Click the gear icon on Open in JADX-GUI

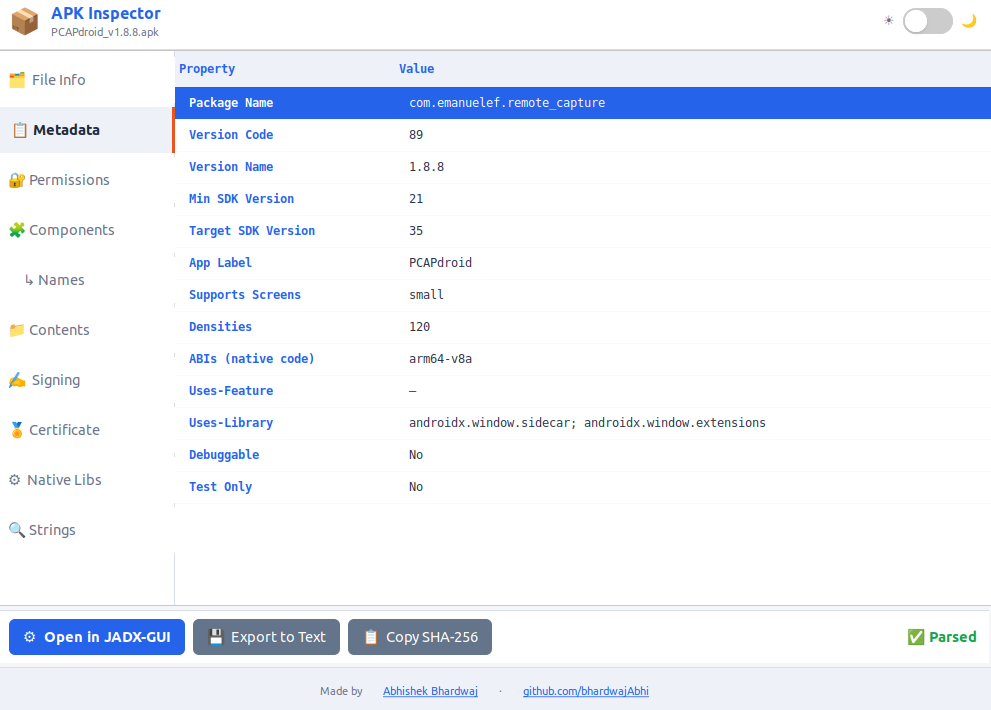coord(30,637)
